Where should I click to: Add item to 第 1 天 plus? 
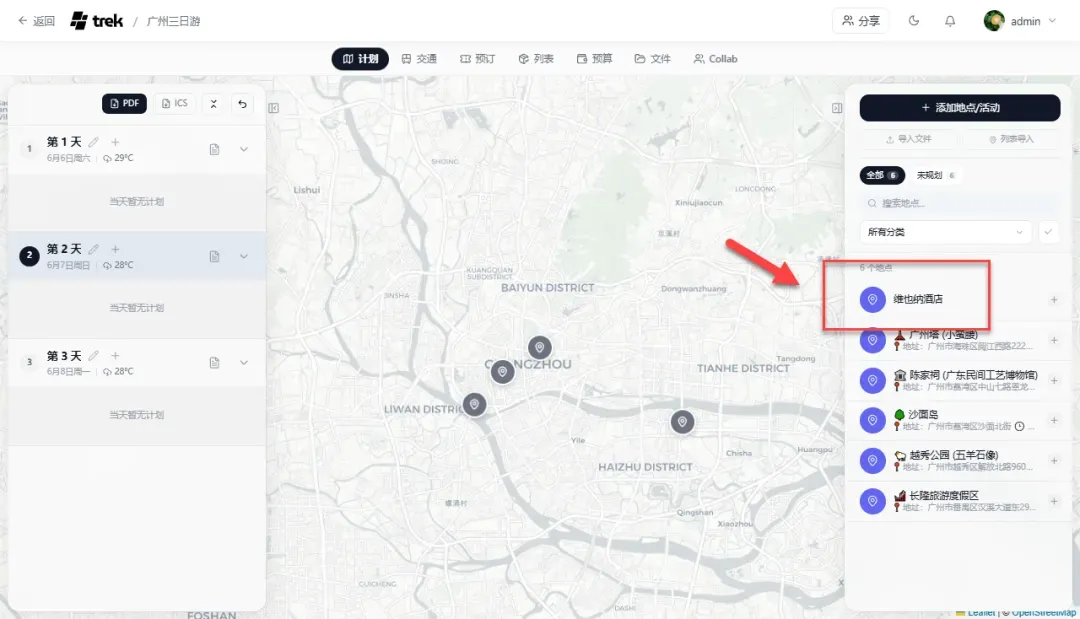coord(115,142)
